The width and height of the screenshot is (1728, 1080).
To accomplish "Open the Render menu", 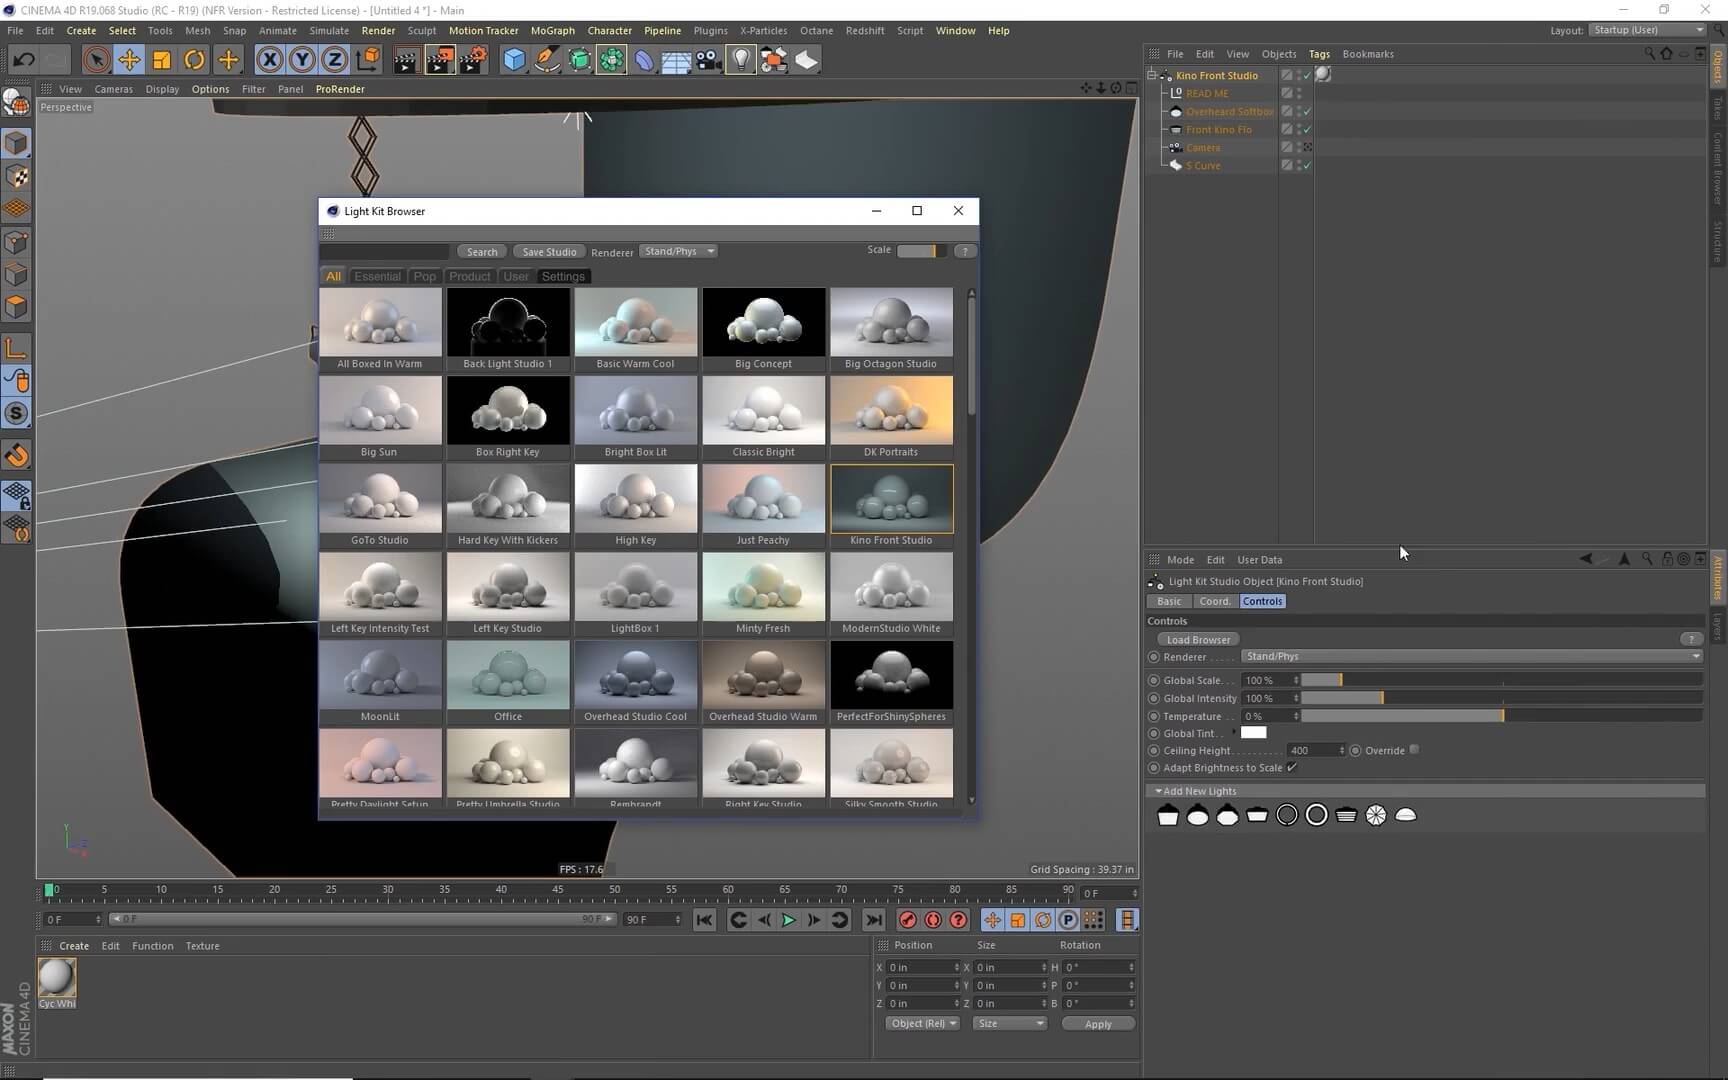I will [x=378, y=31].
